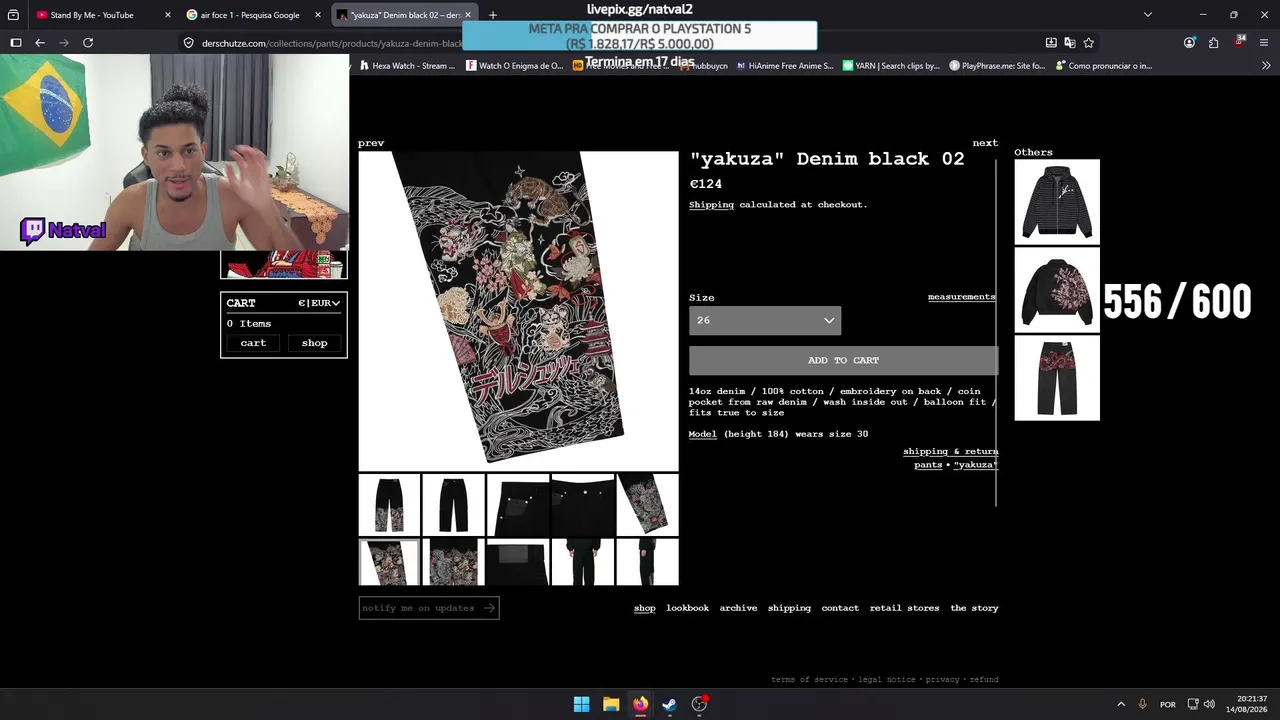1280x720 pixels.
Task: Open Firefox from the taskbar
Action: coord(640,704)
